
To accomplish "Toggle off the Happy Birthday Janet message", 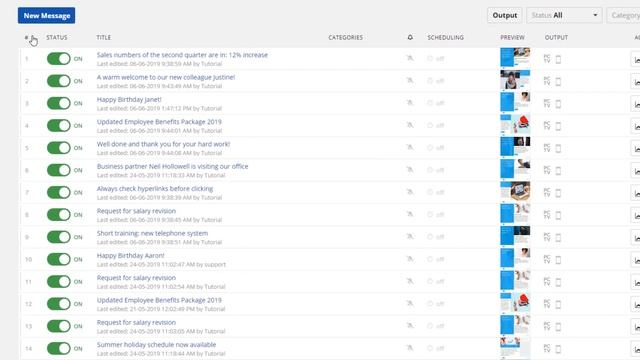I will coord(59,103).
